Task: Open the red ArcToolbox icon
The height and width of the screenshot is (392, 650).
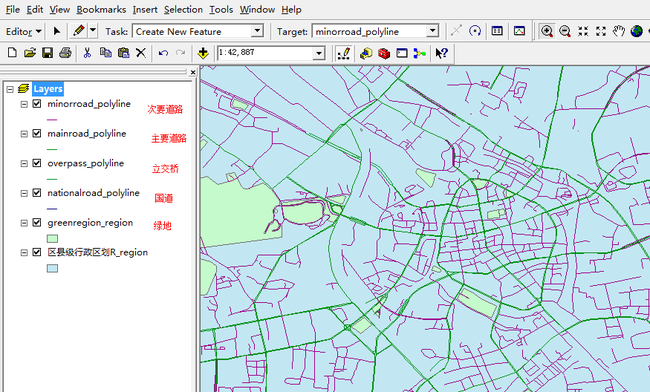Action: pos(384,53)
